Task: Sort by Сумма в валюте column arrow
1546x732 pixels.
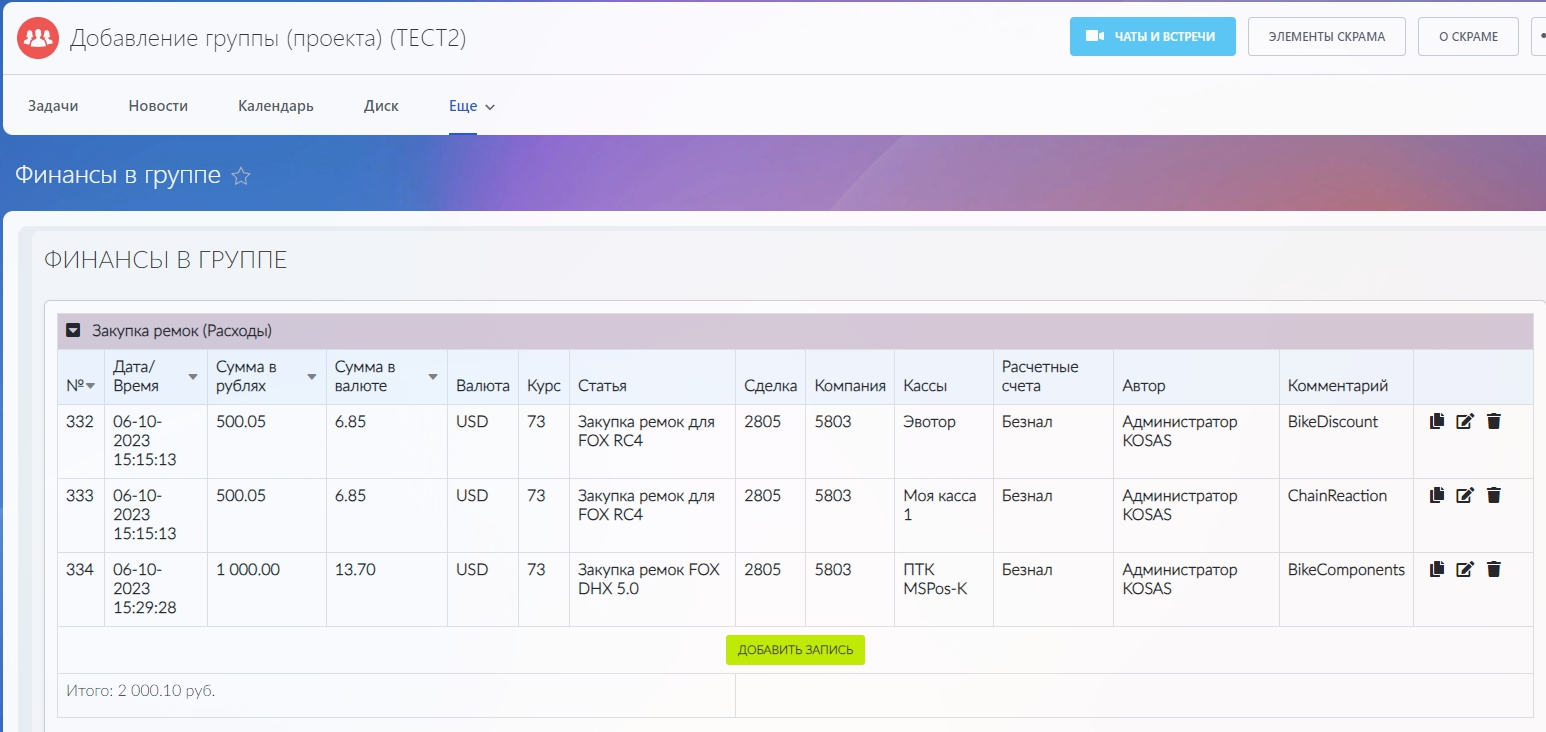Action: [433, 377]
